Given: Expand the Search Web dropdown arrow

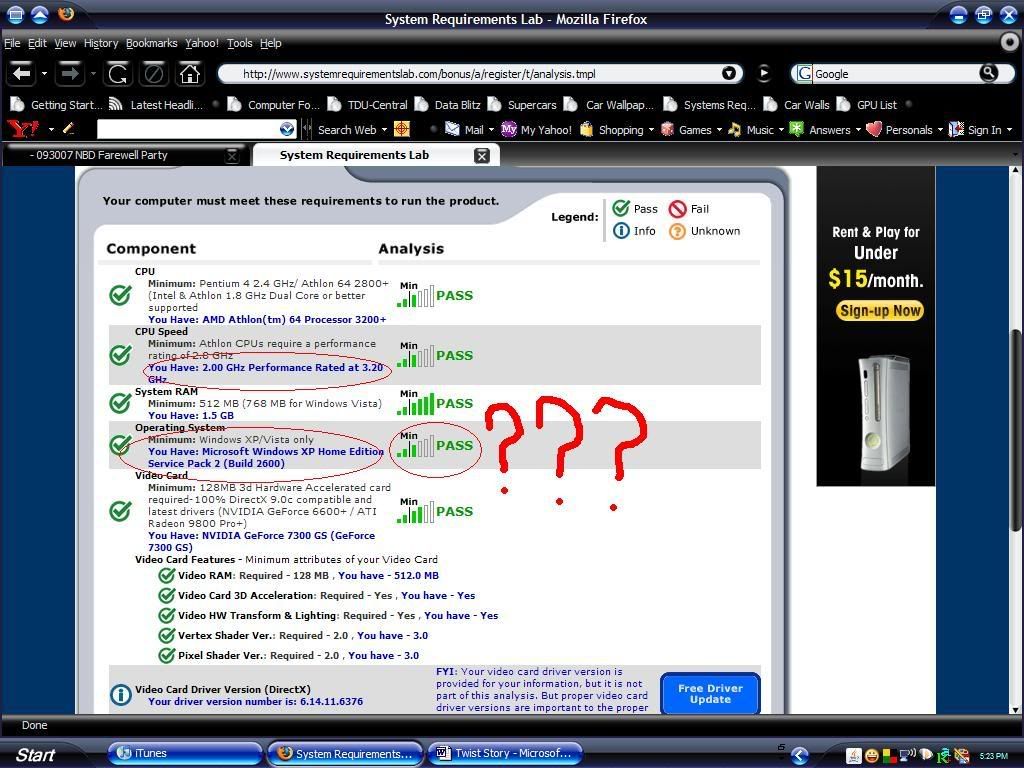Looking at the screenshot, I should click(x=384, y=130).
